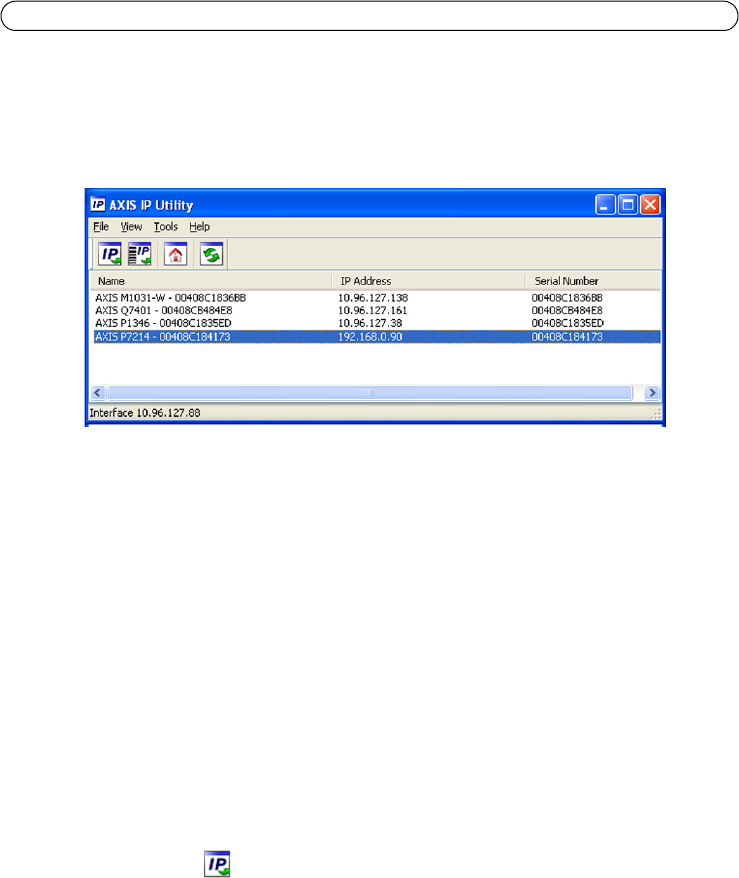
Task: Click the horizontal scrollbar right arrow
Action: pos(652,393)
